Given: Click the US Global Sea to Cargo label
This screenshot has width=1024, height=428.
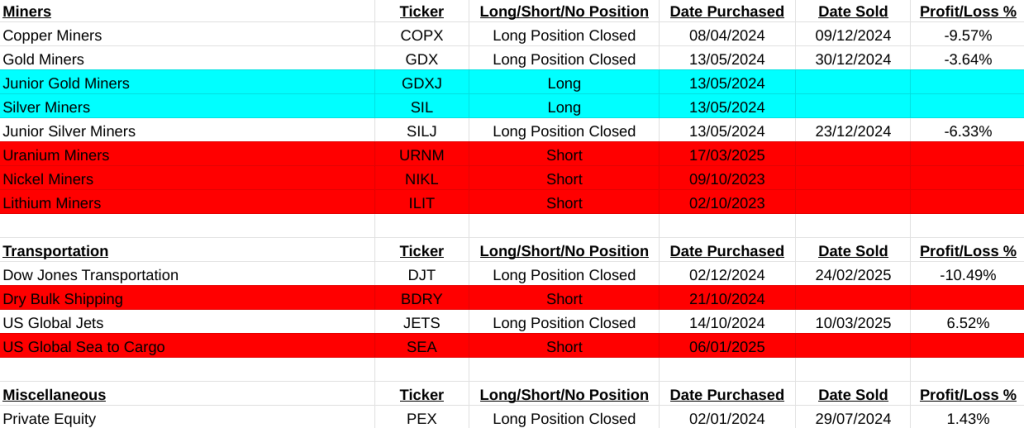Looking at the screenshot, I should (84, 347).
